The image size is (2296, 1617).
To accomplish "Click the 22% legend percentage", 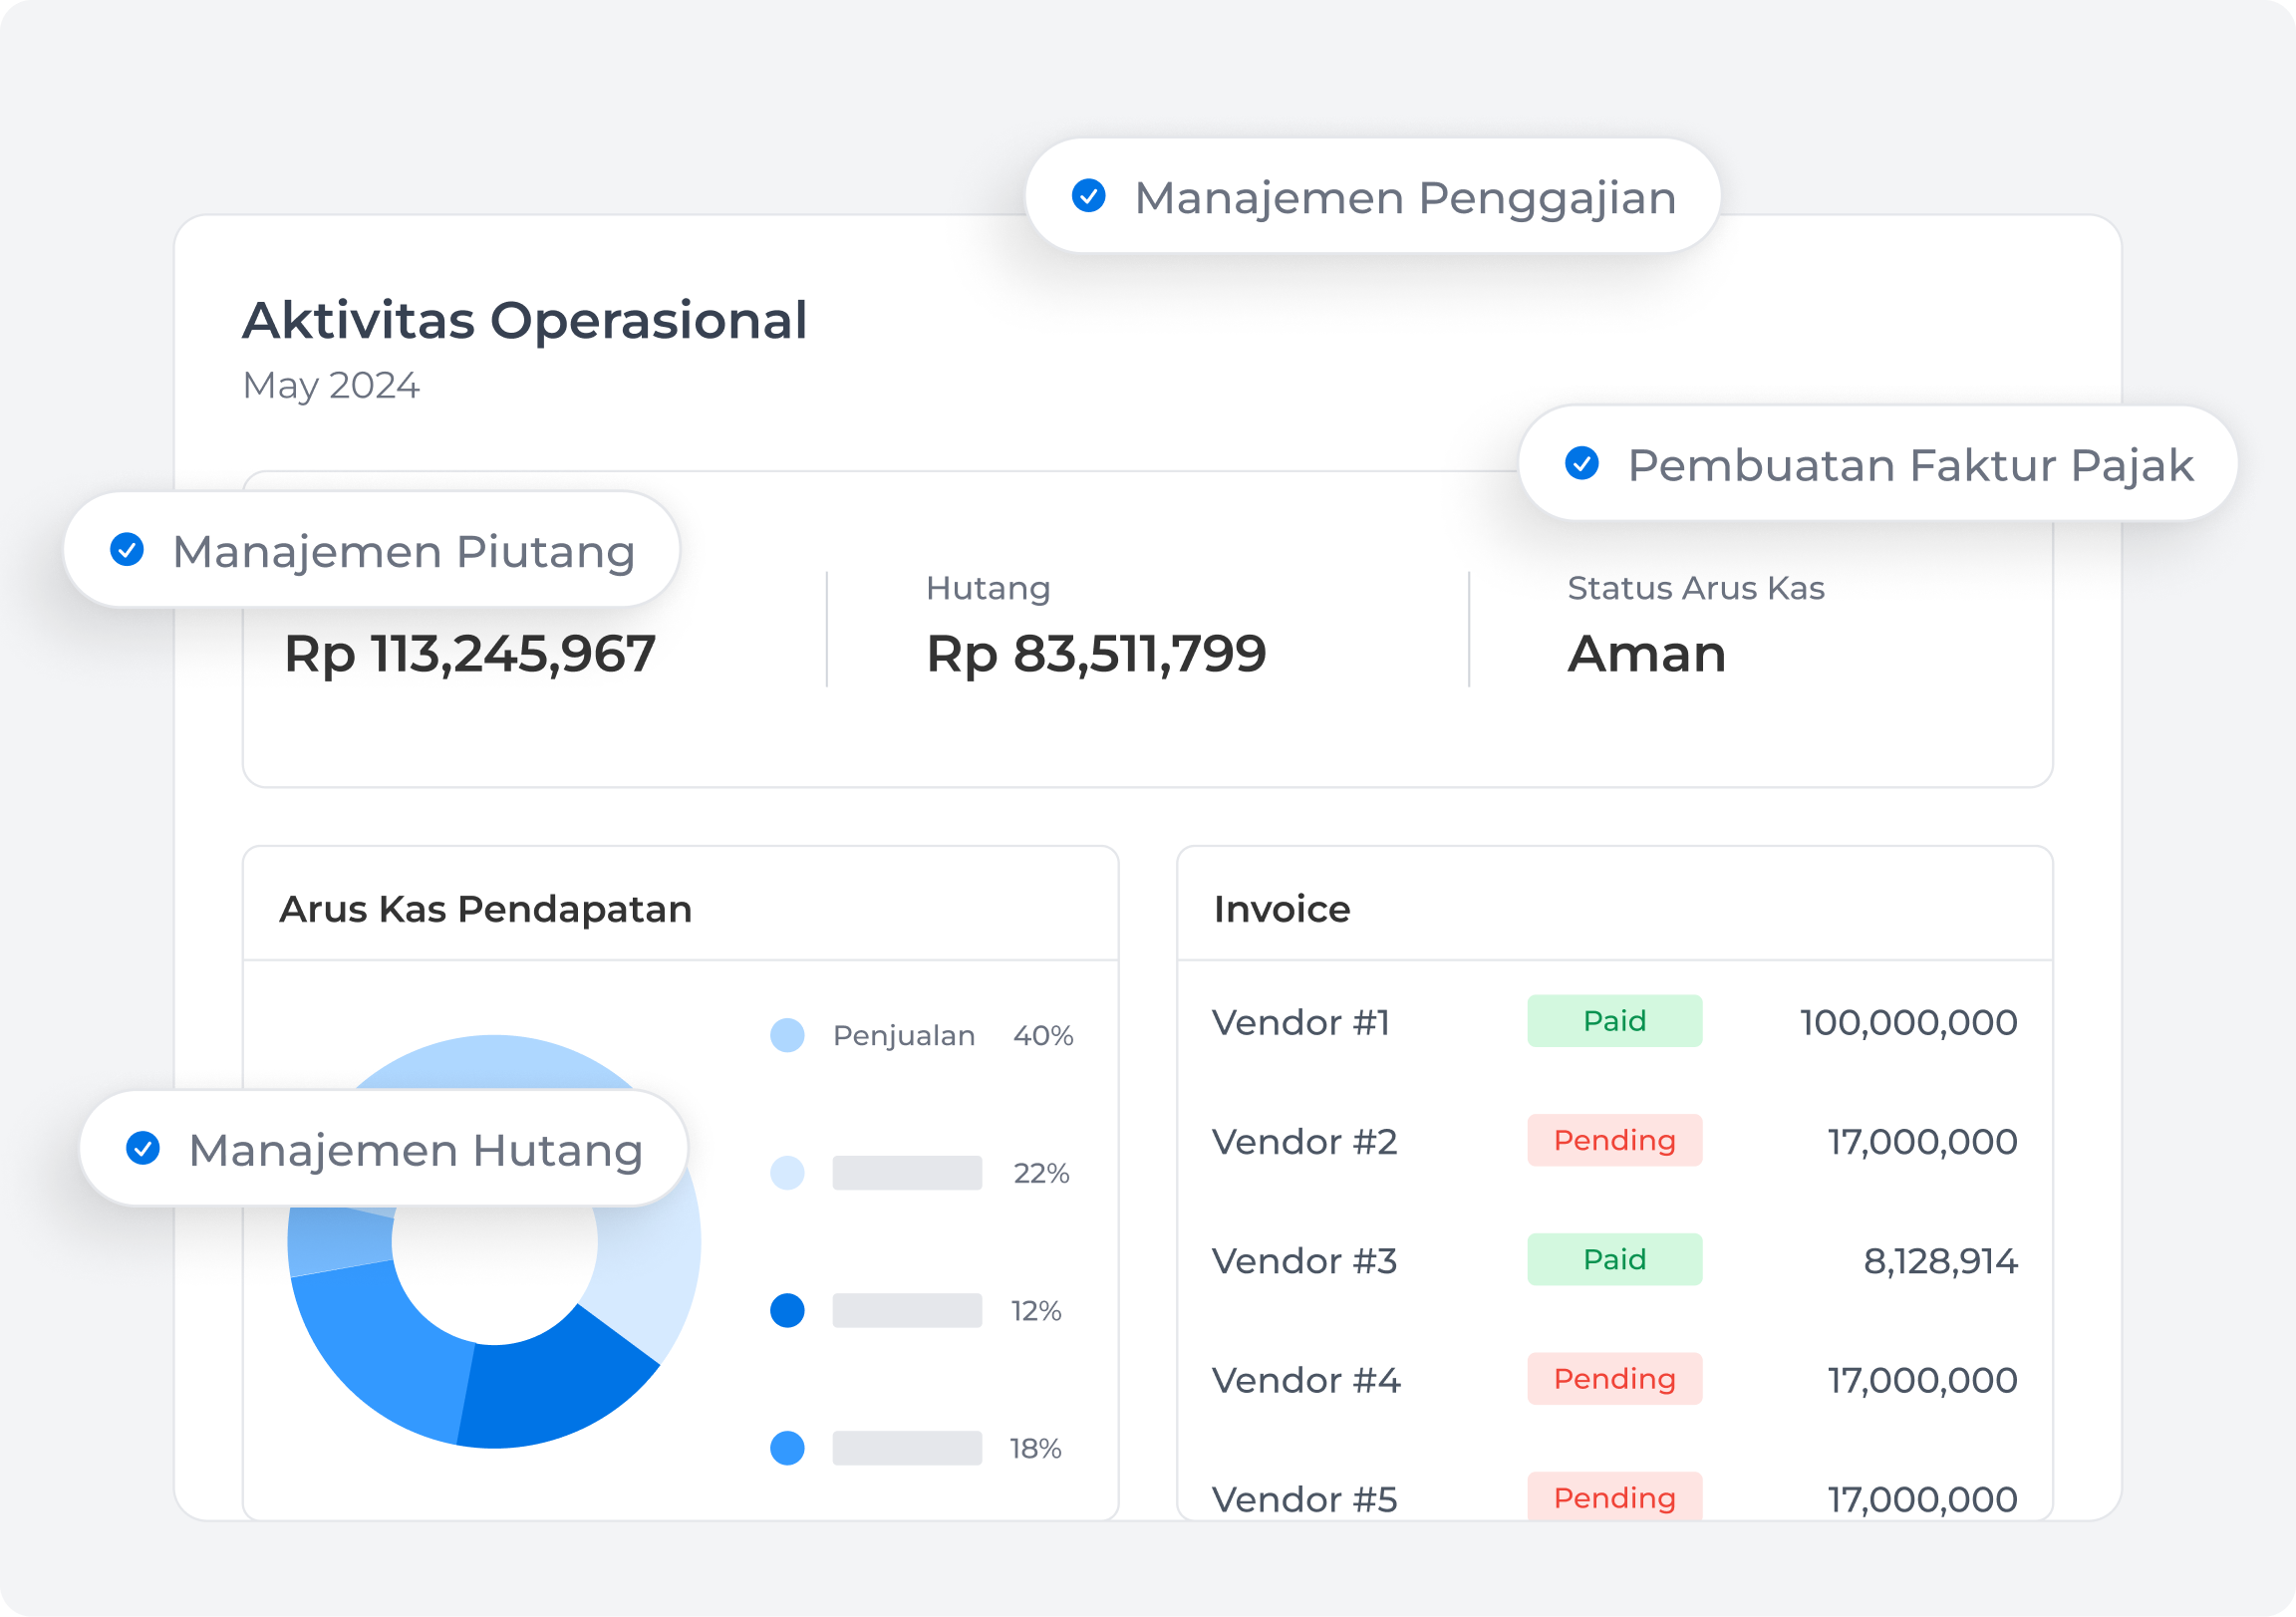I will [x=1041, y=1173].
